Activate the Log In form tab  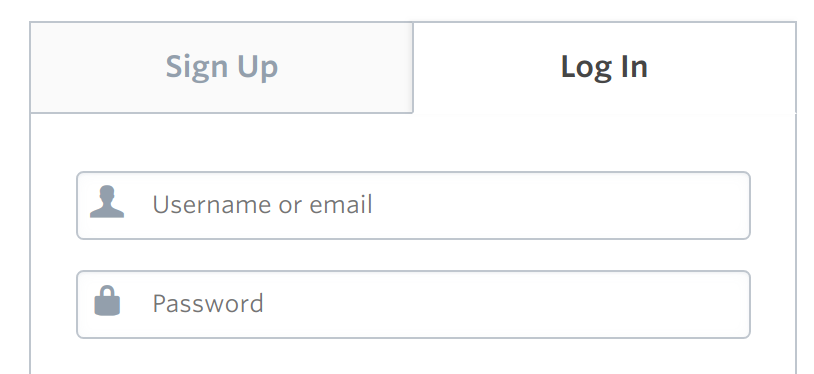604,68
